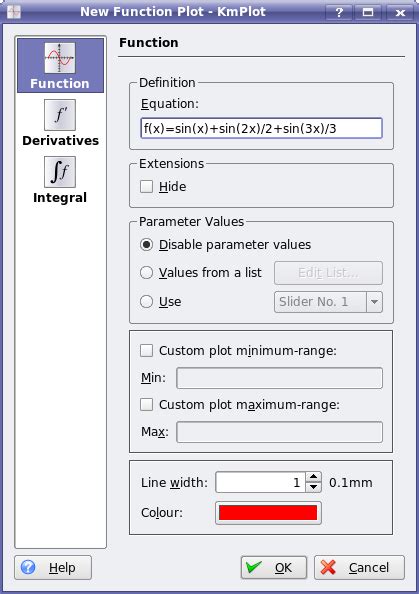Check Custom plot minimum-range
This screenshot has height=594, width=419.
[147, 350]
